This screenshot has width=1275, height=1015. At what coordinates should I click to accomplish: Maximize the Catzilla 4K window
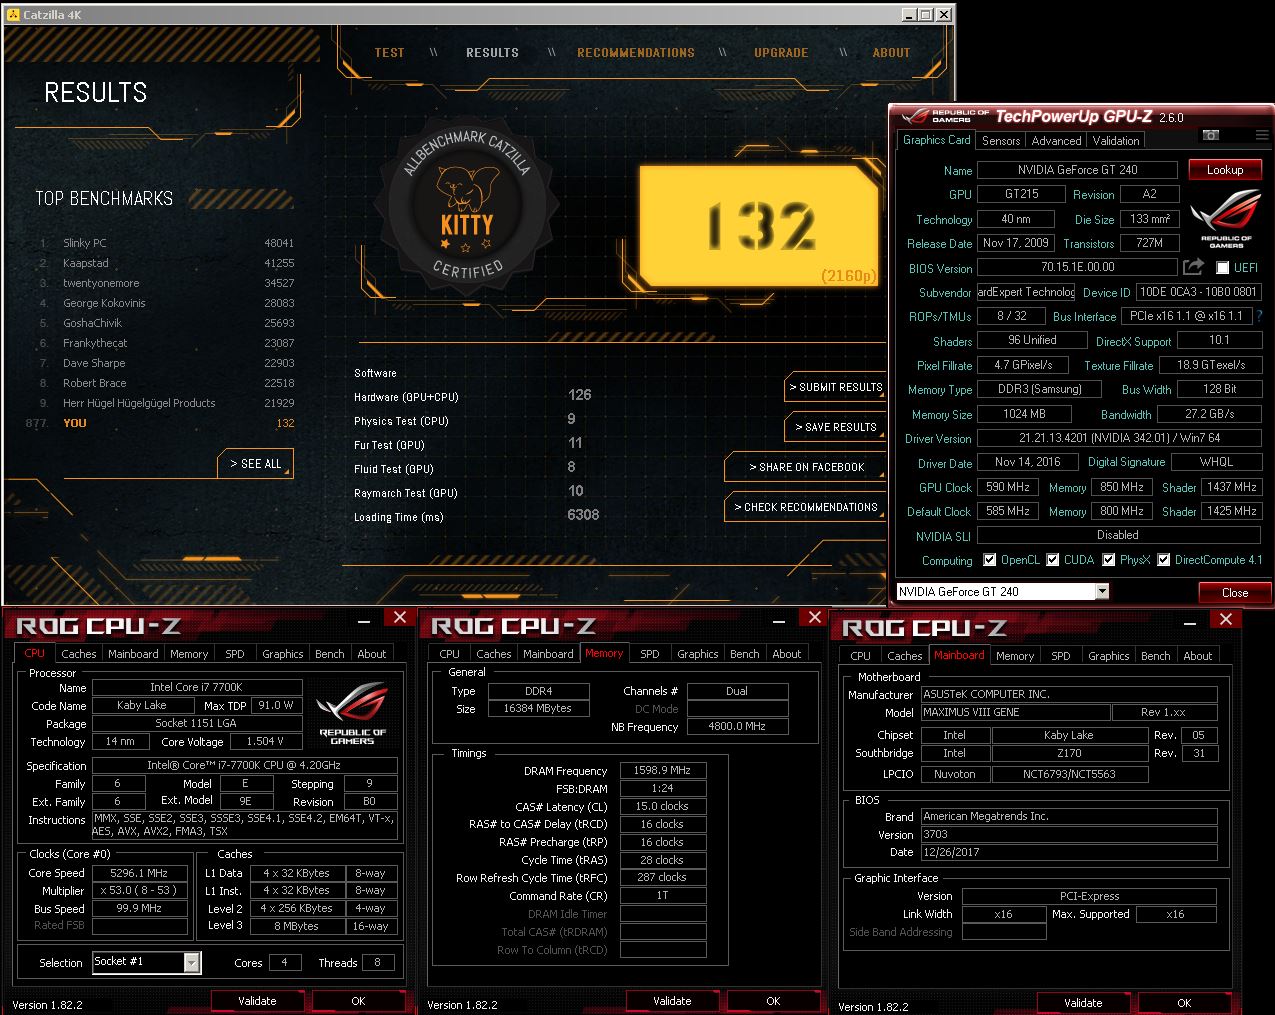[925, 15]
